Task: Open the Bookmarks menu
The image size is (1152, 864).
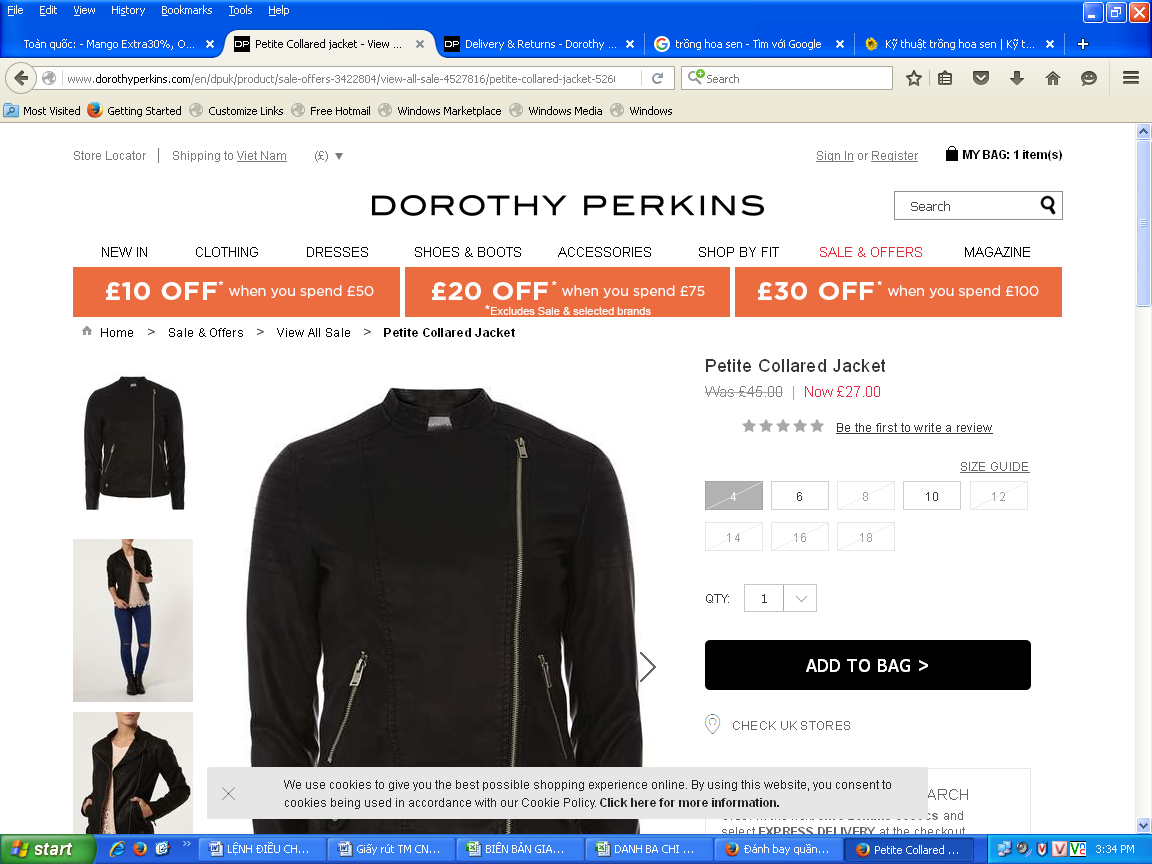Action: (x=186, y=10)
